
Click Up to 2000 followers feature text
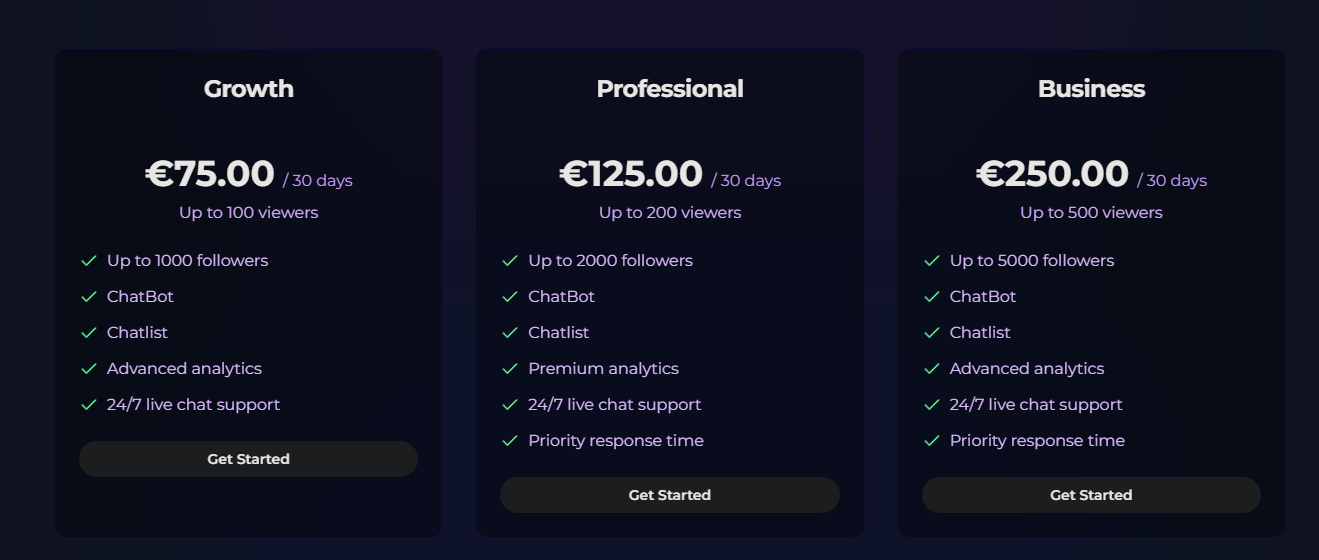[x=610, y=260]
